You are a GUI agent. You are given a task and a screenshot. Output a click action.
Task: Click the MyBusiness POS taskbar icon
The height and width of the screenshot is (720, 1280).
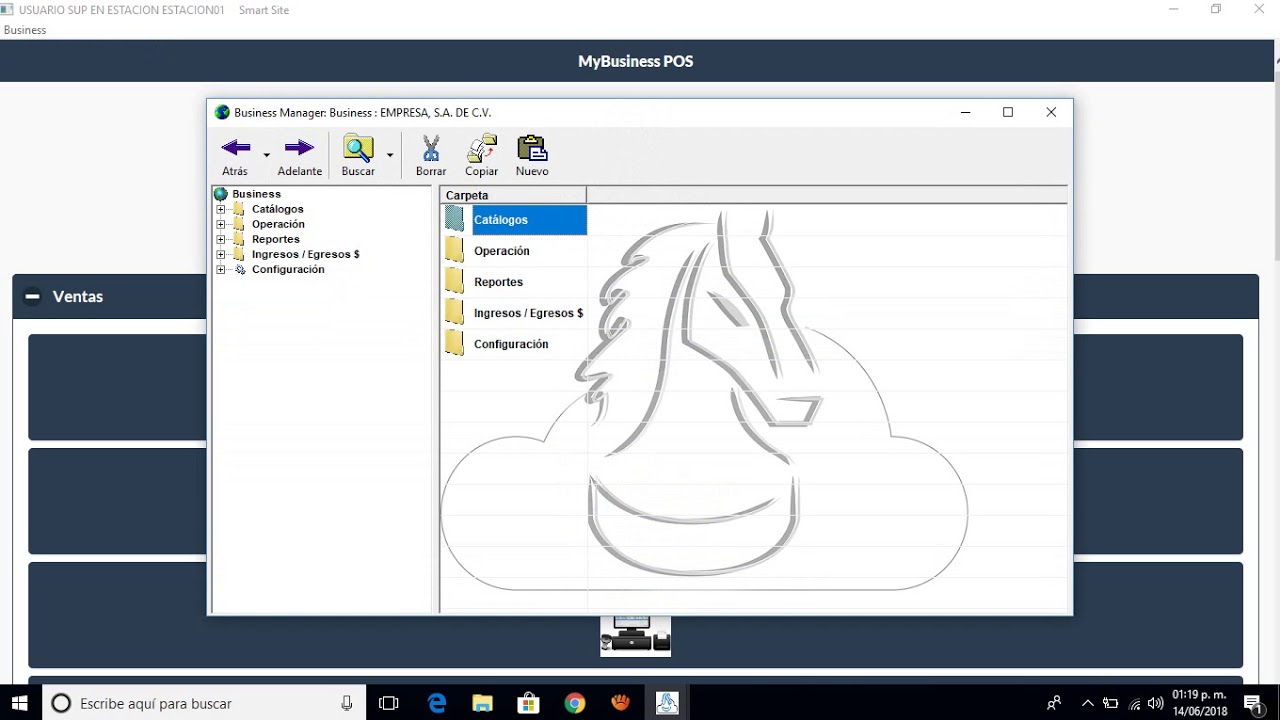pos(667,703)
